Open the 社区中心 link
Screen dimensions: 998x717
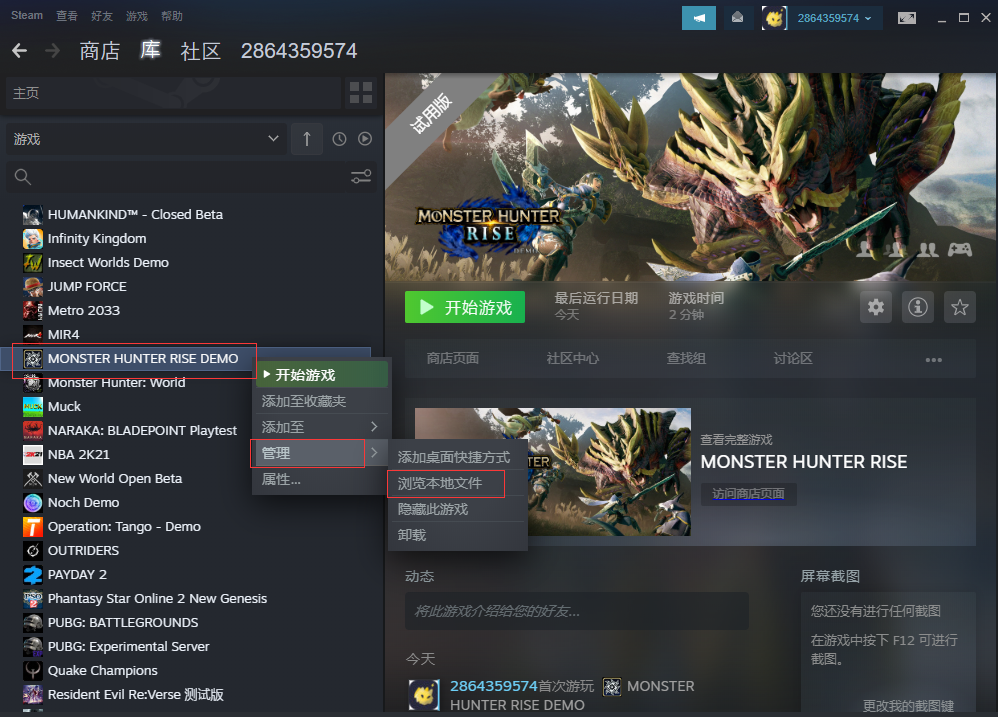tap(572, 359)
